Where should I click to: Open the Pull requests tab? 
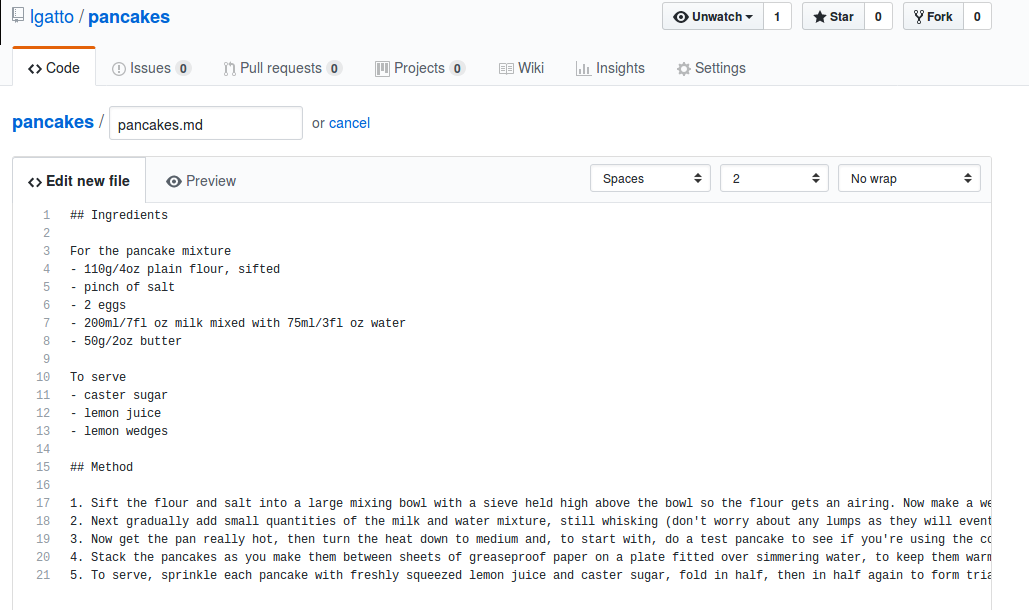(282, 68)
